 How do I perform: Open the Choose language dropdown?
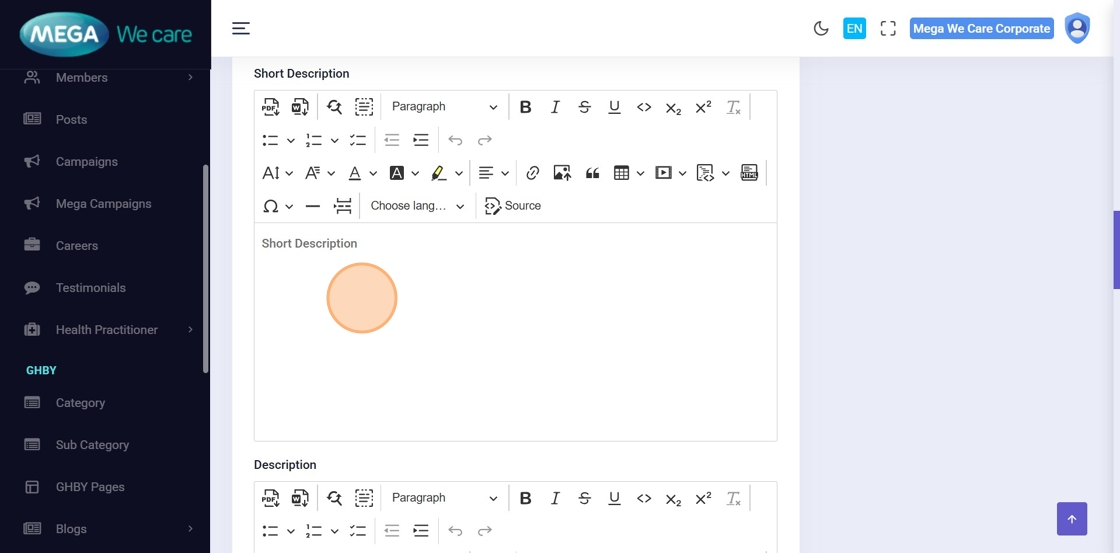(x=417, y=206)
